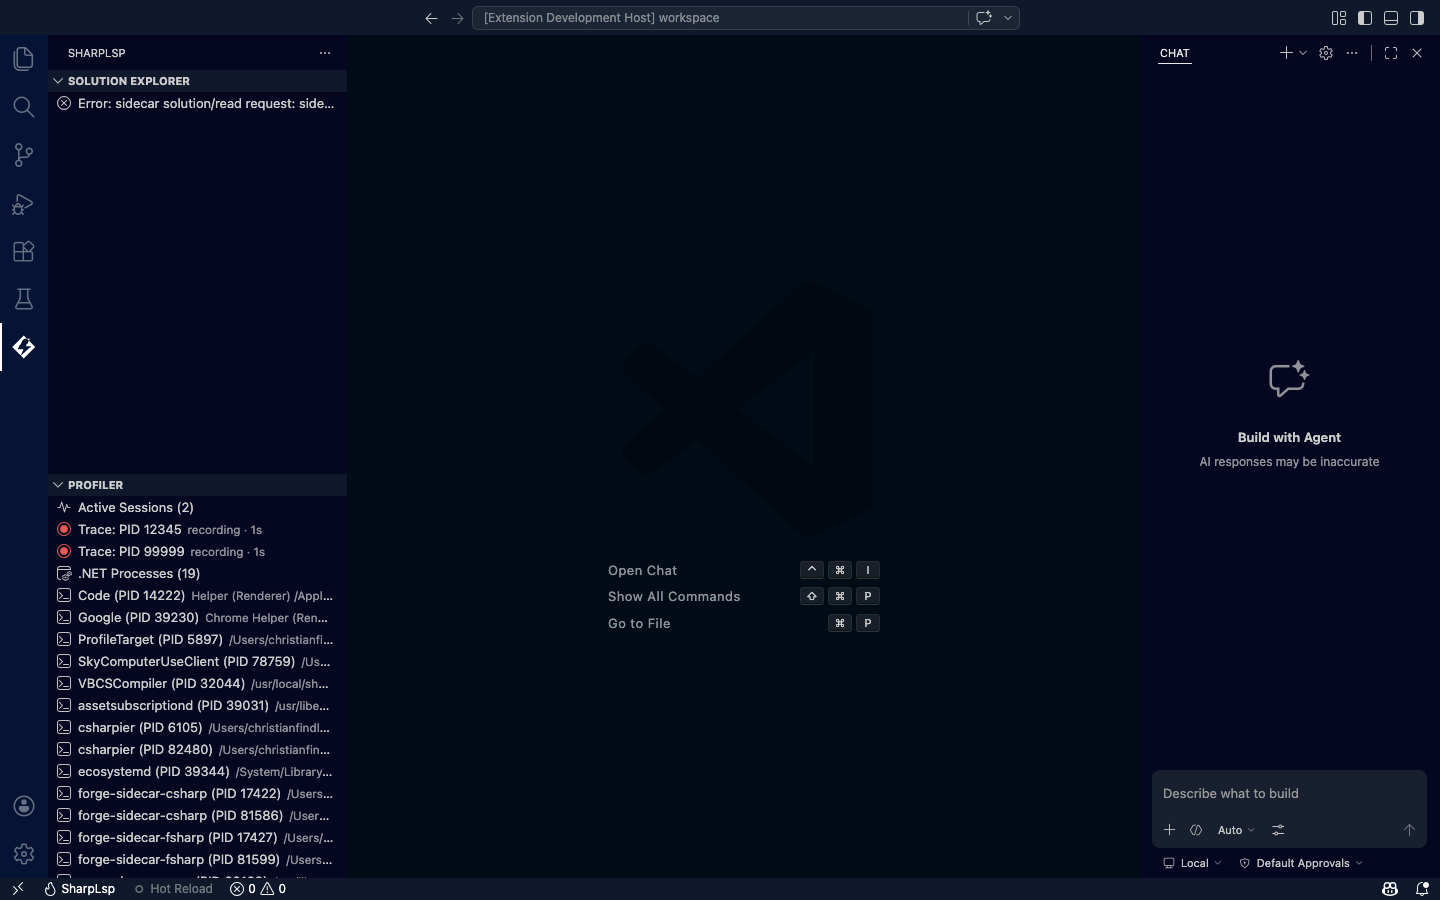This screenshot has width=1440, height=900.
Task: Click SharpLsp status bar item
Action: click(x=79, y=888)
